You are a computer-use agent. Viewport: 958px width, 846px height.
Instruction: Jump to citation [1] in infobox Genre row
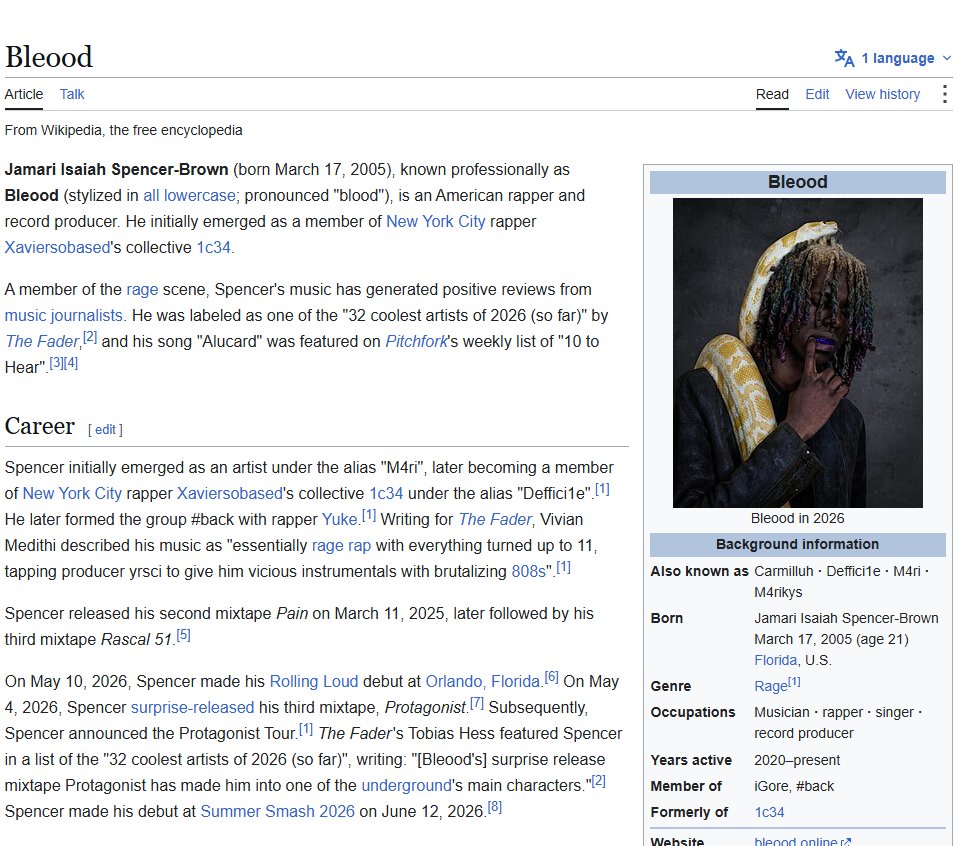point(794,682)
